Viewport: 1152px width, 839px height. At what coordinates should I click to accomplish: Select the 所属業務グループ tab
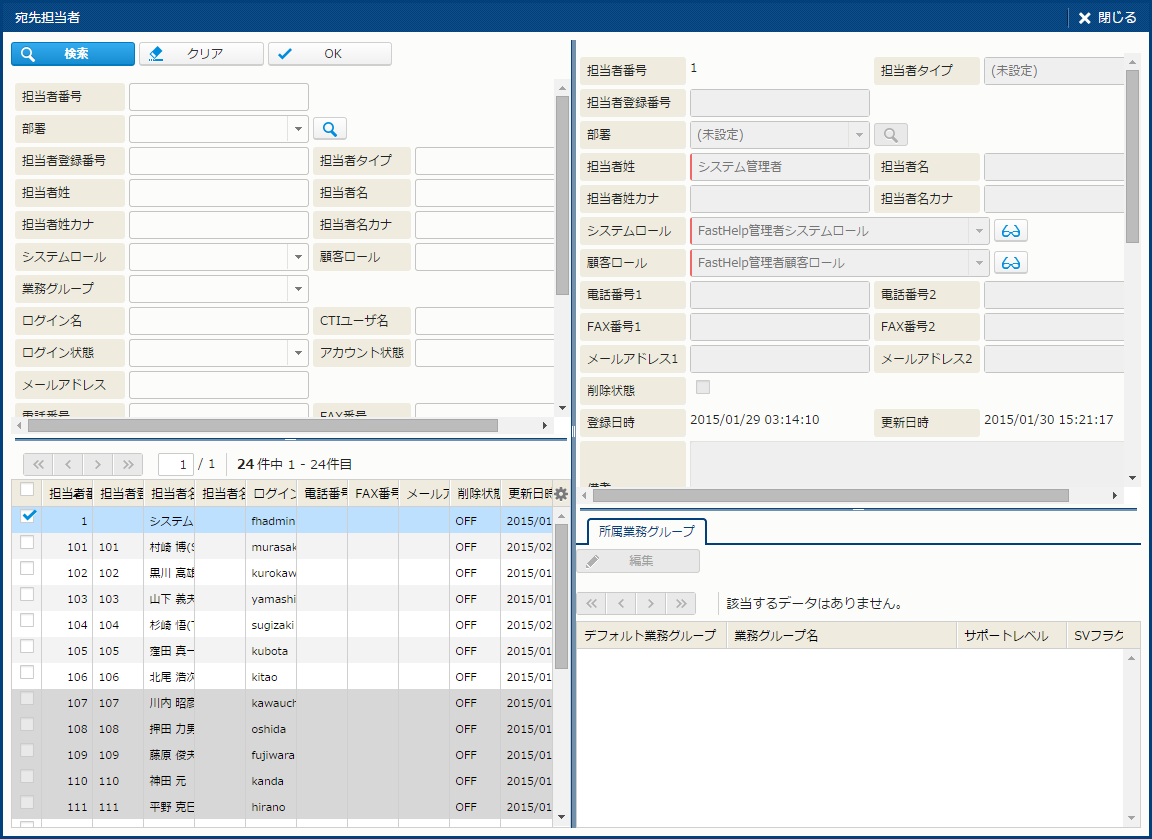pos(646,531)
